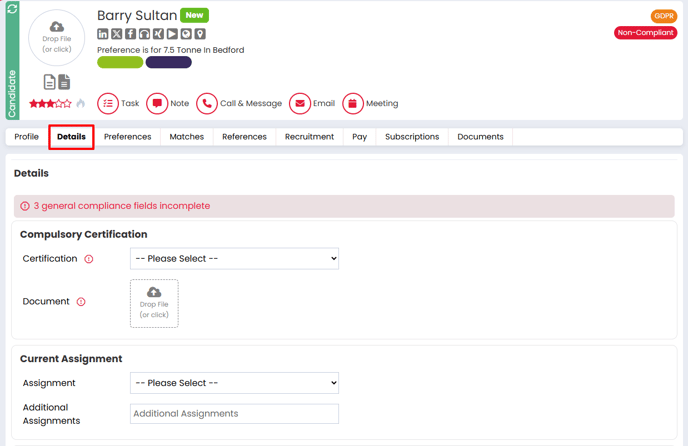Click the profile photo Drop File area
The image size is (688, 446).
57,39
